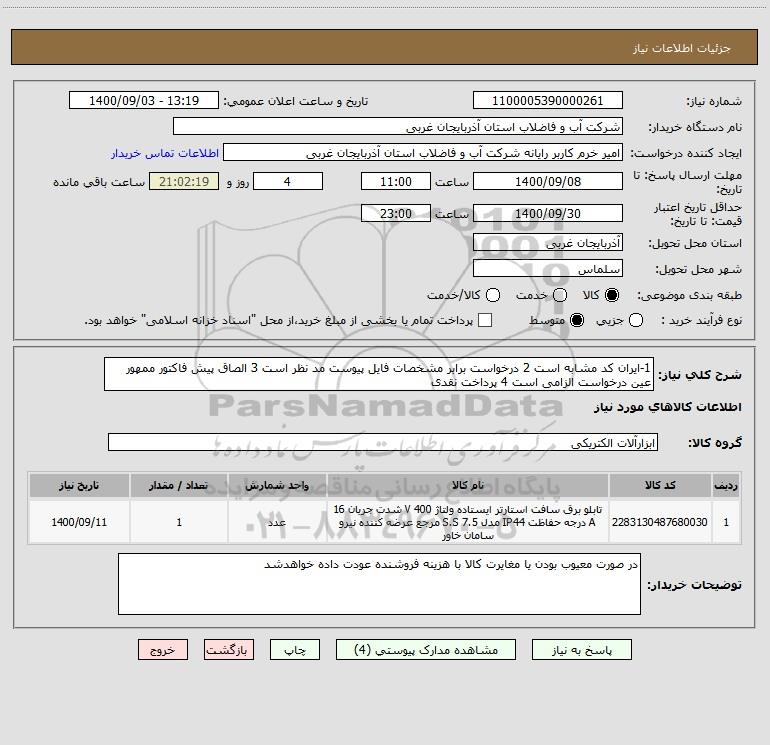Click the quantity cell in the item row

click(179, 522)
